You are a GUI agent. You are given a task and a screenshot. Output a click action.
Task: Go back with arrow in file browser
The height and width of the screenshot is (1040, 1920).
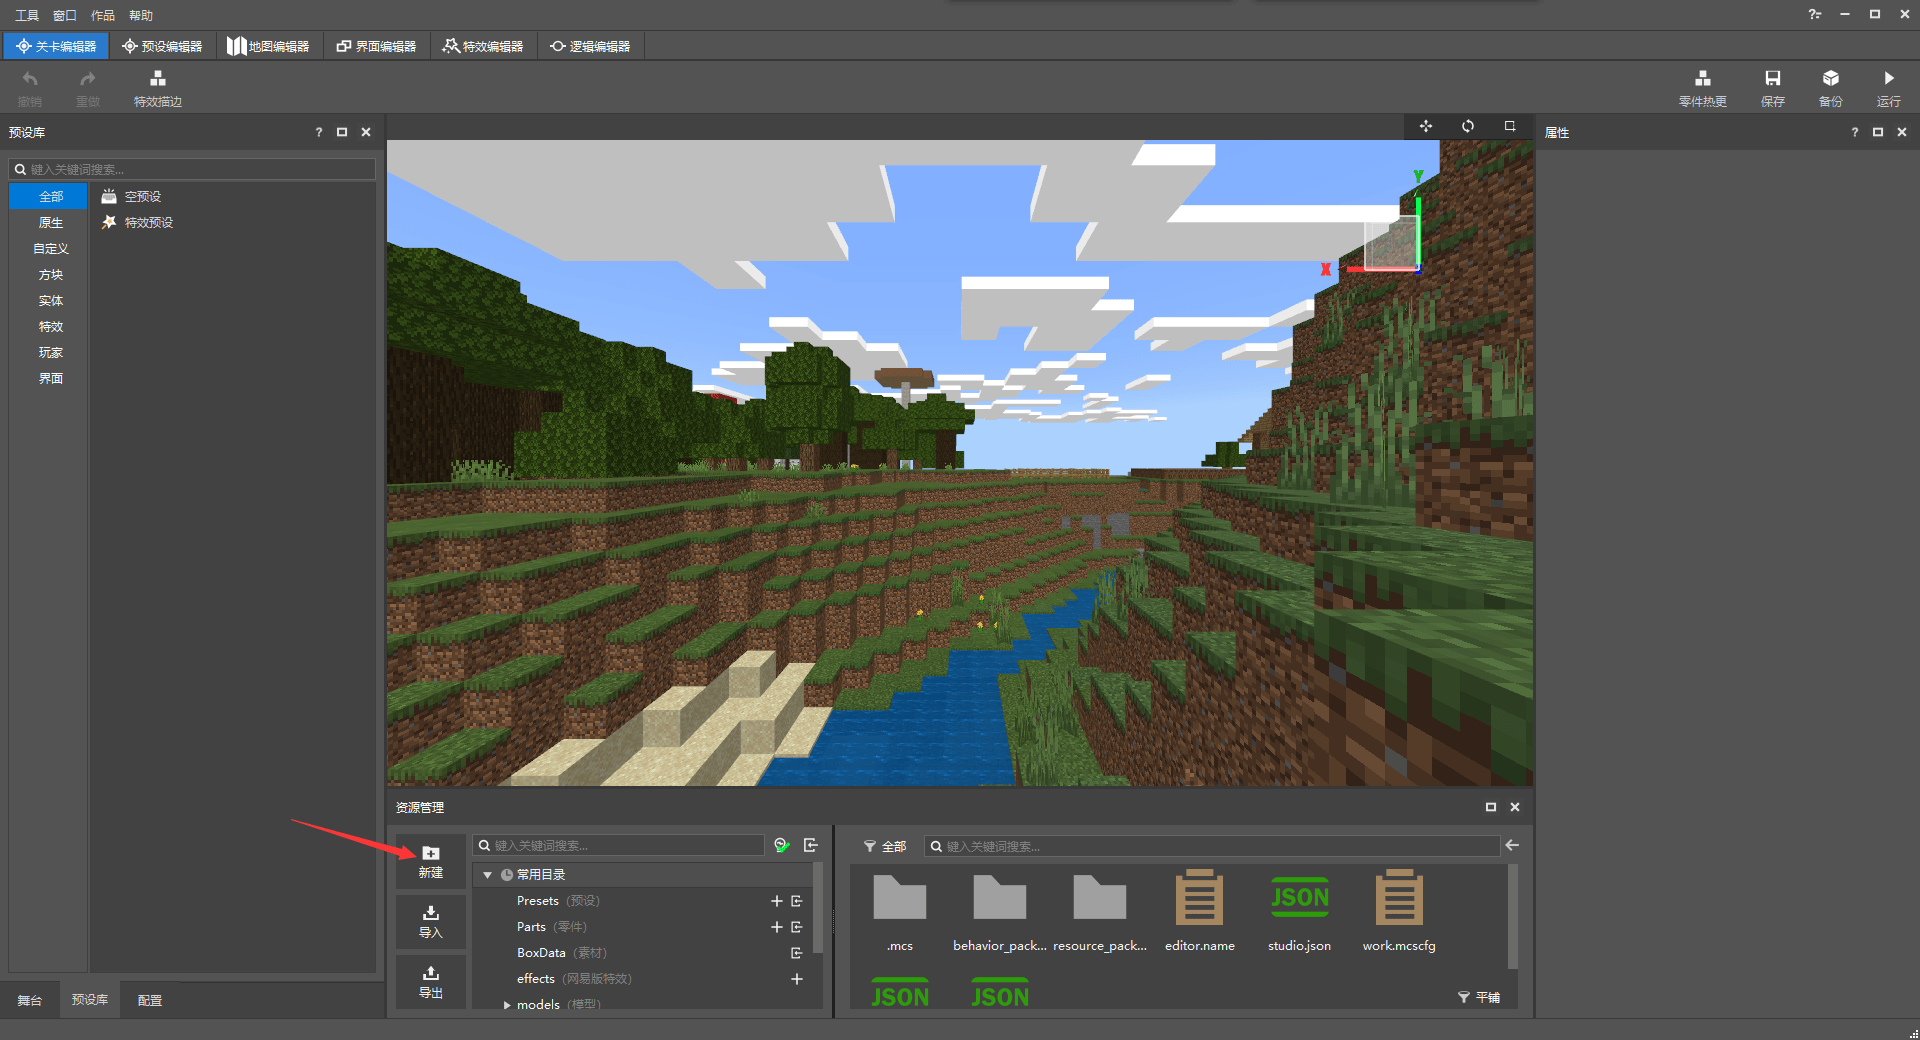coord(1512,845)
